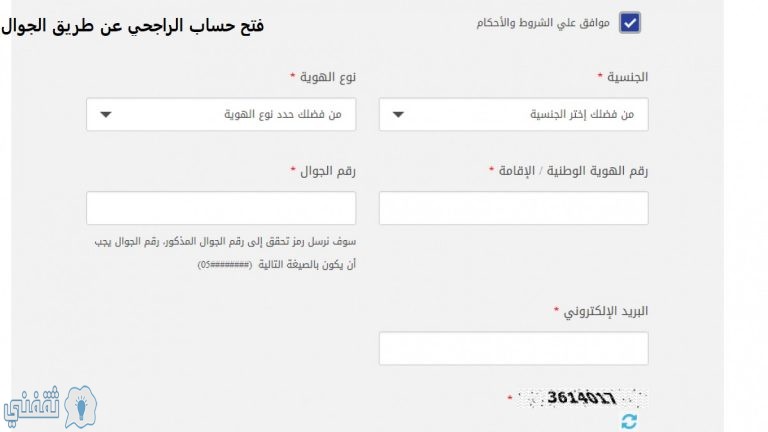Uncheck the terms and conditions agreement checkbox

coord(629,23)
